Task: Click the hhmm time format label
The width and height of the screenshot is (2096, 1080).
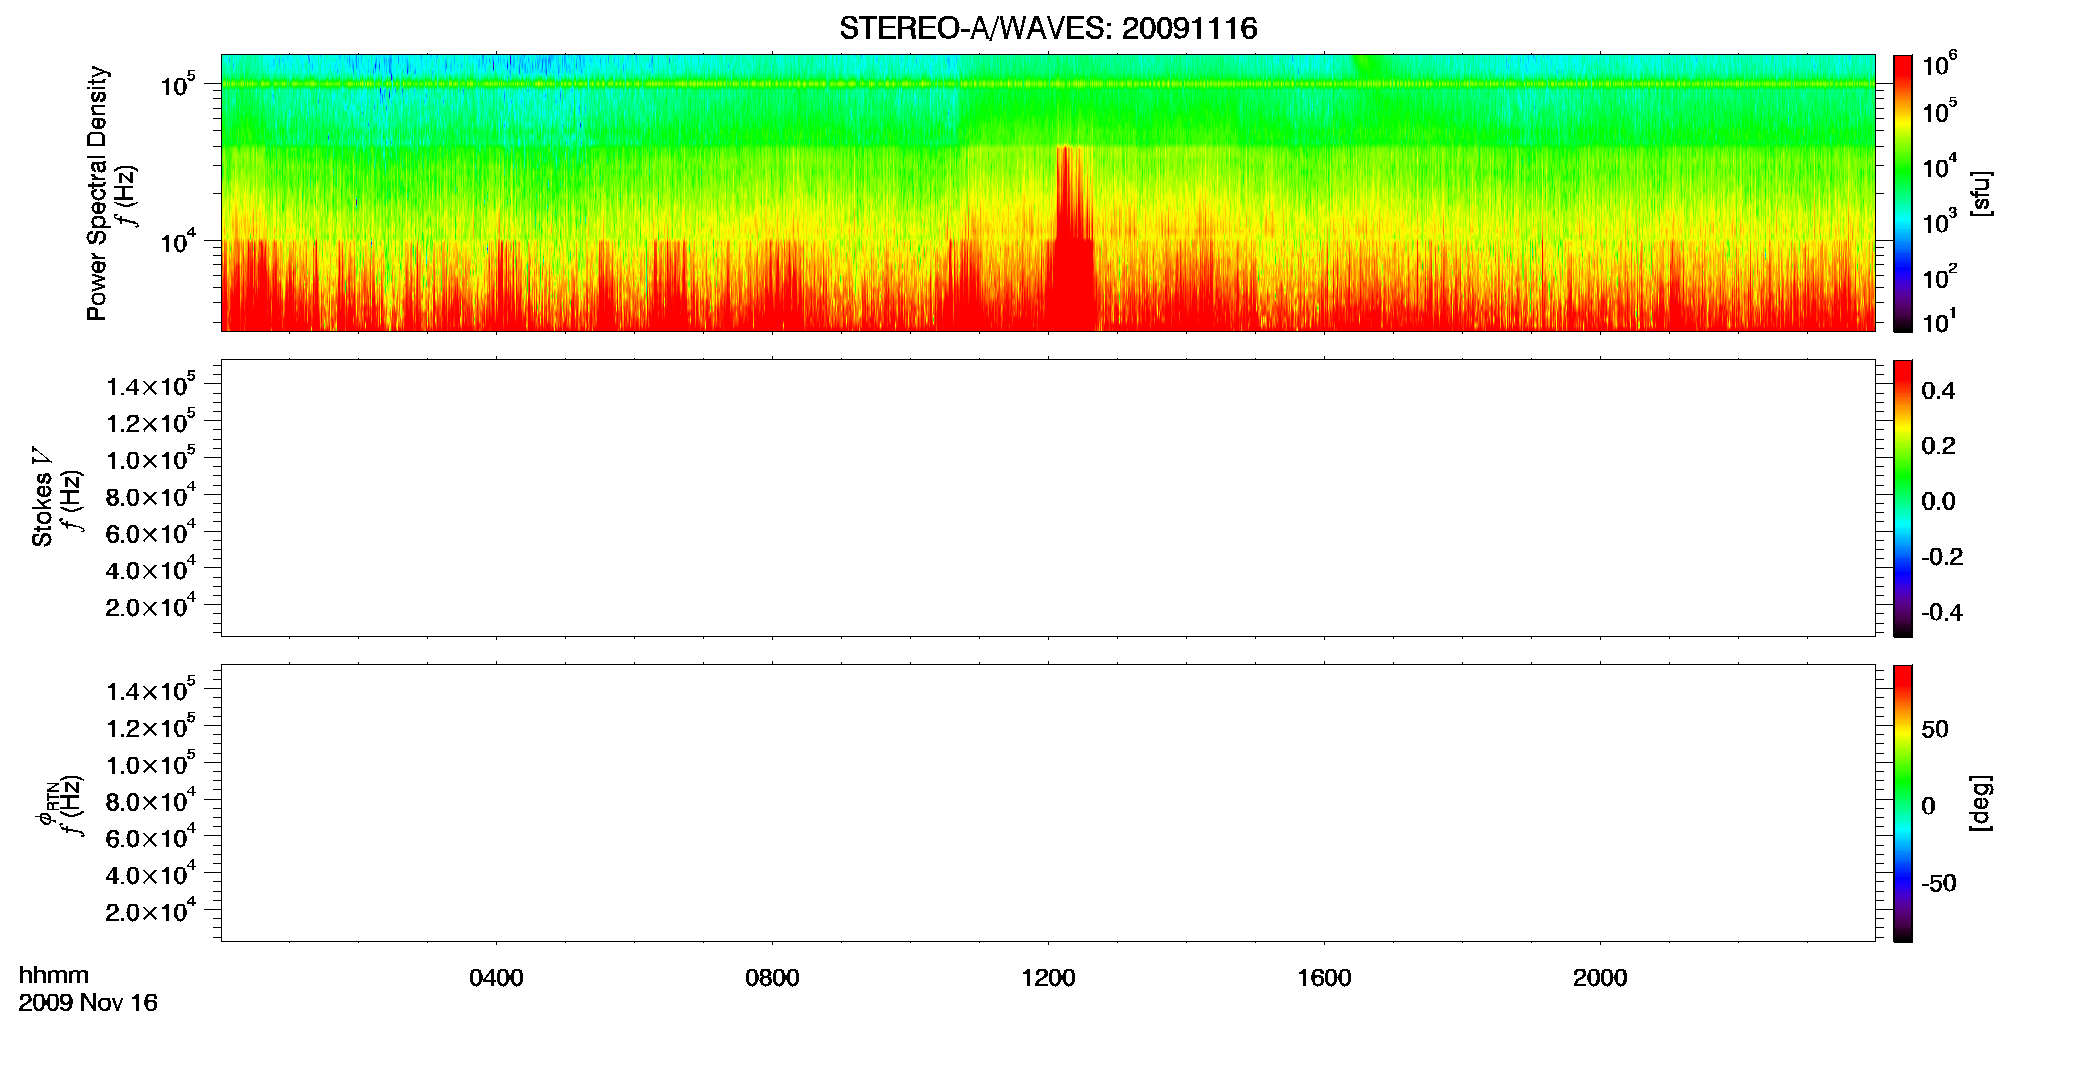Action: (54, 976)
